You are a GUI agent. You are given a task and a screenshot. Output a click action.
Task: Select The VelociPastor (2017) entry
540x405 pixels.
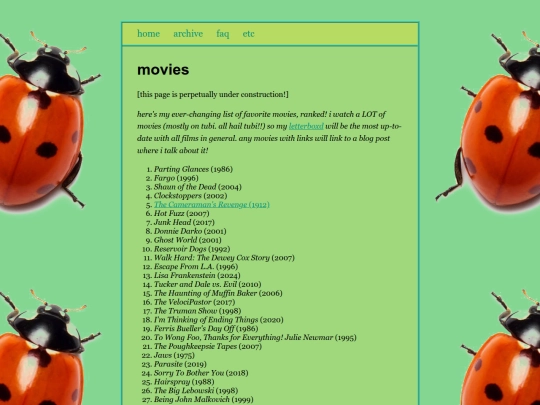[x=194, y=302]
